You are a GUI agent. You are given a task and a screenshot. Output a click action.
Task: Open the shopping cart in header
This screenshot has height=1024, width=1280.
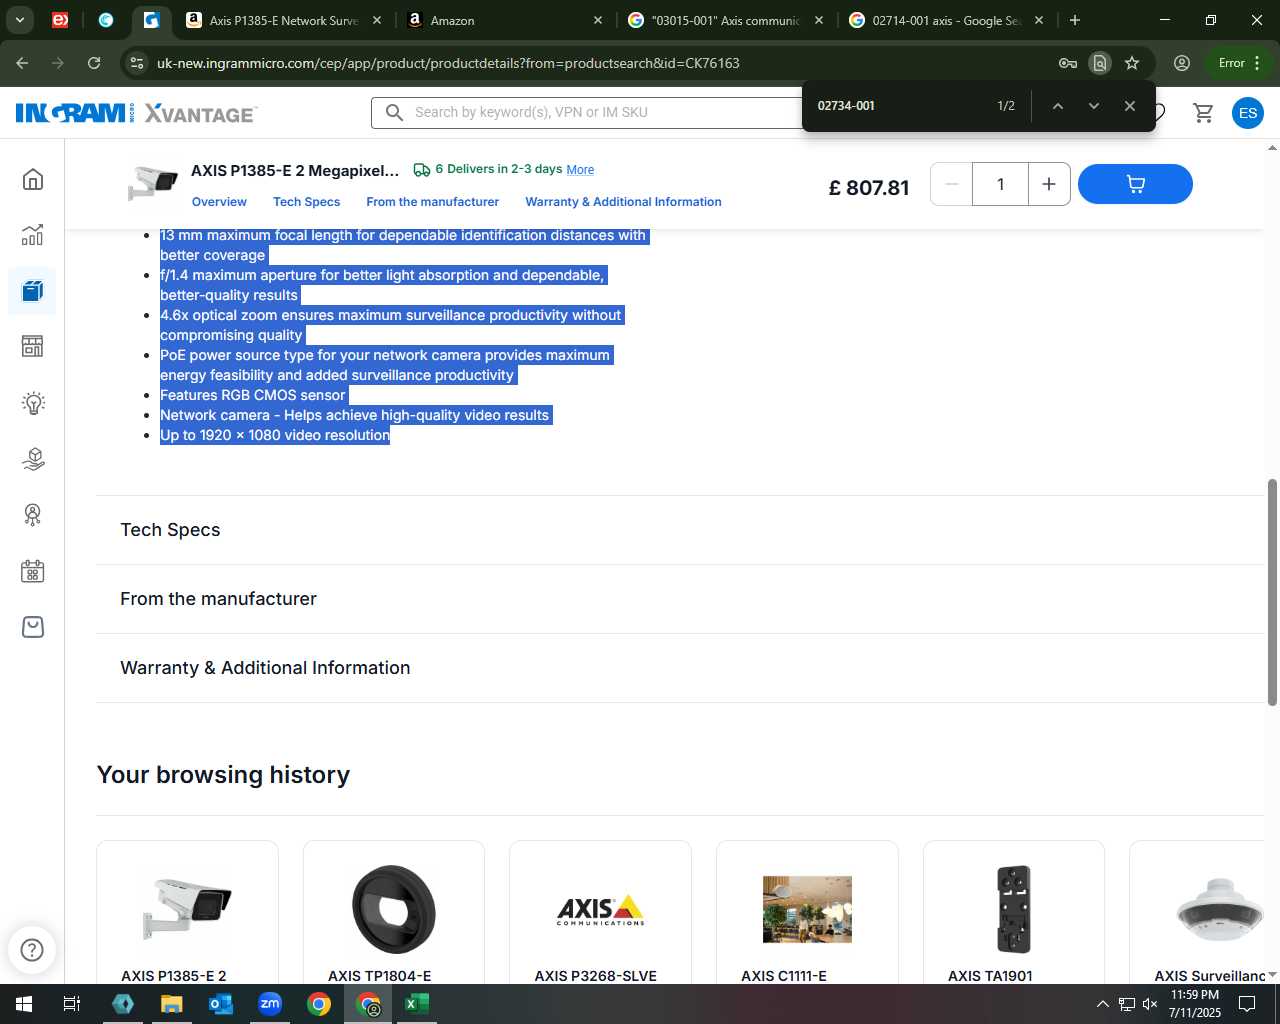(1203, 112)
